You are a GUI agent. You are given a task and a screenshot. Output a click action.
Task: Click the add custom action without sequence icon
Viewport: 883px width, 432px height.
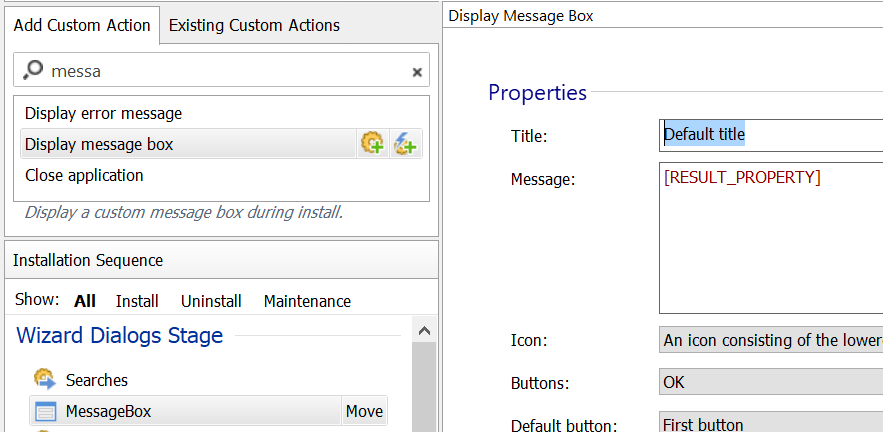[x=405, y=144]
